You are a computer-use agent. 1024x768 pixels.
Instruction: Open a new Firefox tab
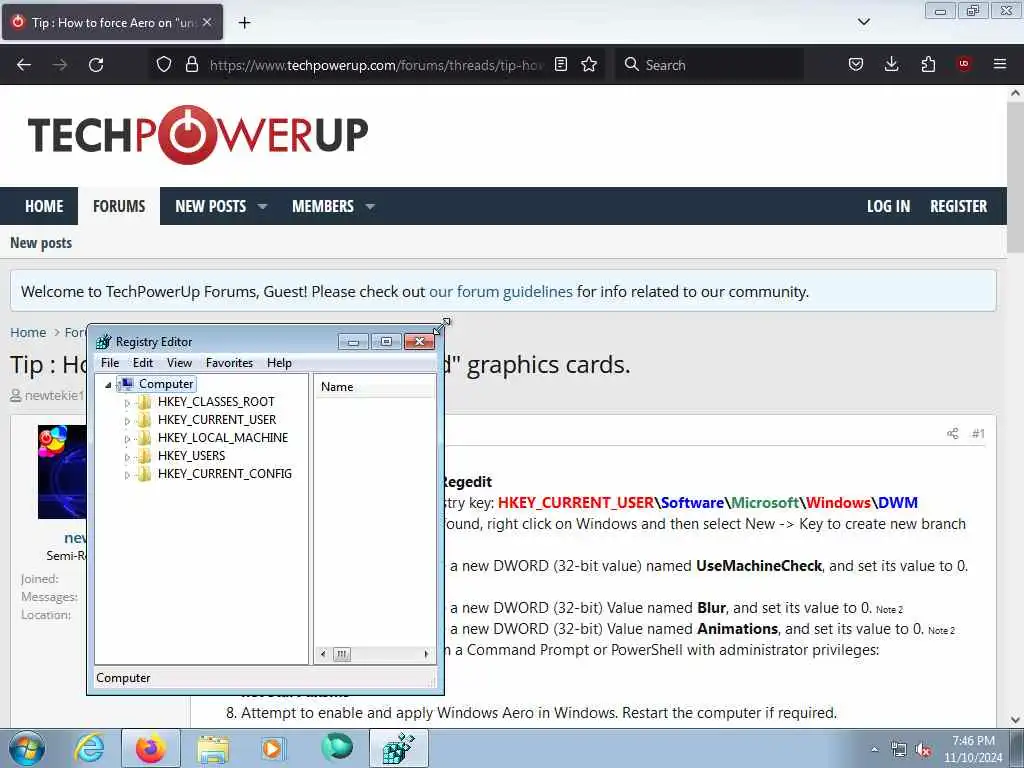coord(244,23)
